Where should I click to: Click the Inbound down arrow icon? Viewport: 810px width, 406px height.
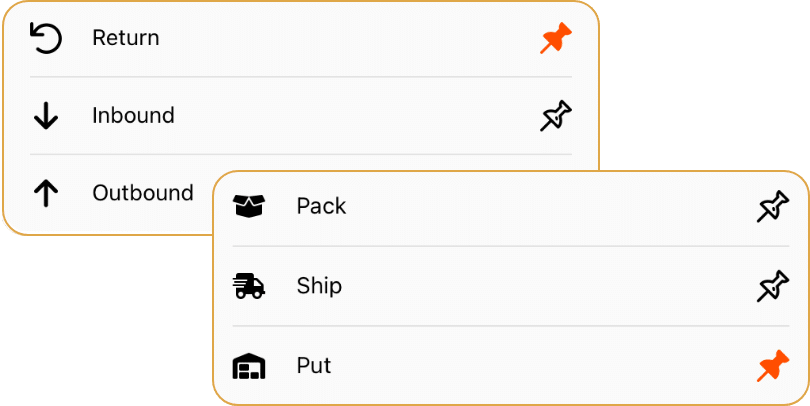pos(46,116)
